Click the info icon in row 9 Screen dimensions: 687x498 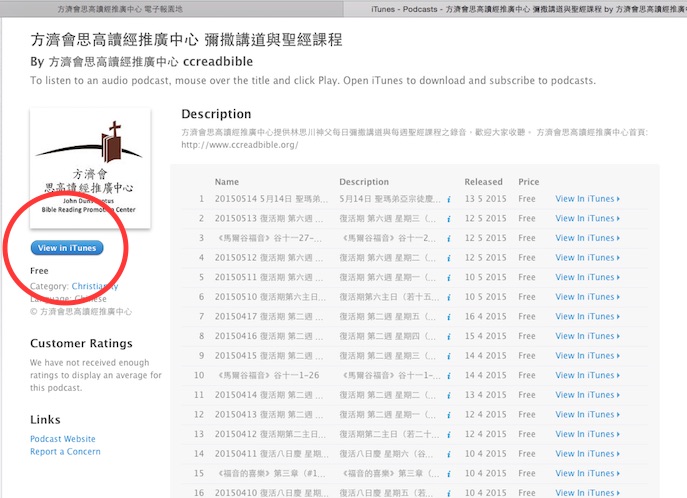tap(449, 356)
